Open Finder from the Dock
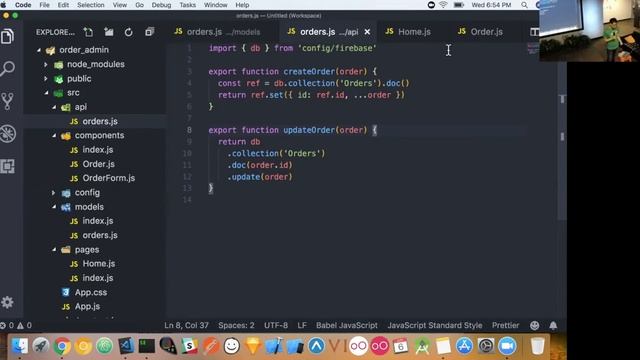The height and width of the screenshot is (360, 640). pos(20,346)
